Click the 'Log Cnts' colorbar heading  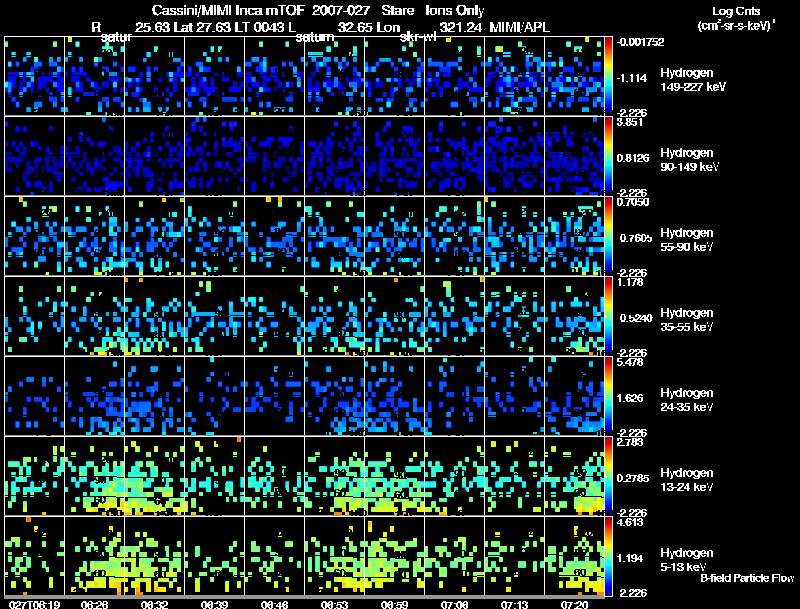736,11
